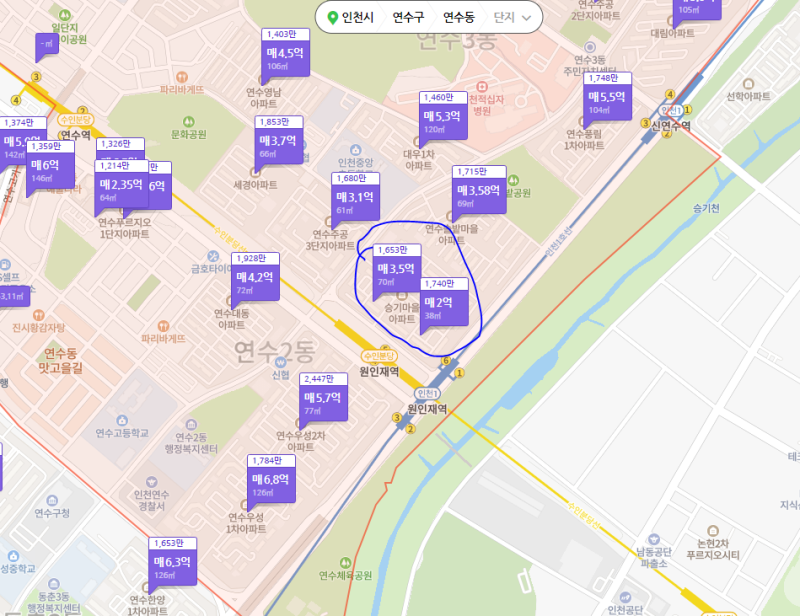Click the 논현2차 푸르지오시티 icon

(713, 531)
